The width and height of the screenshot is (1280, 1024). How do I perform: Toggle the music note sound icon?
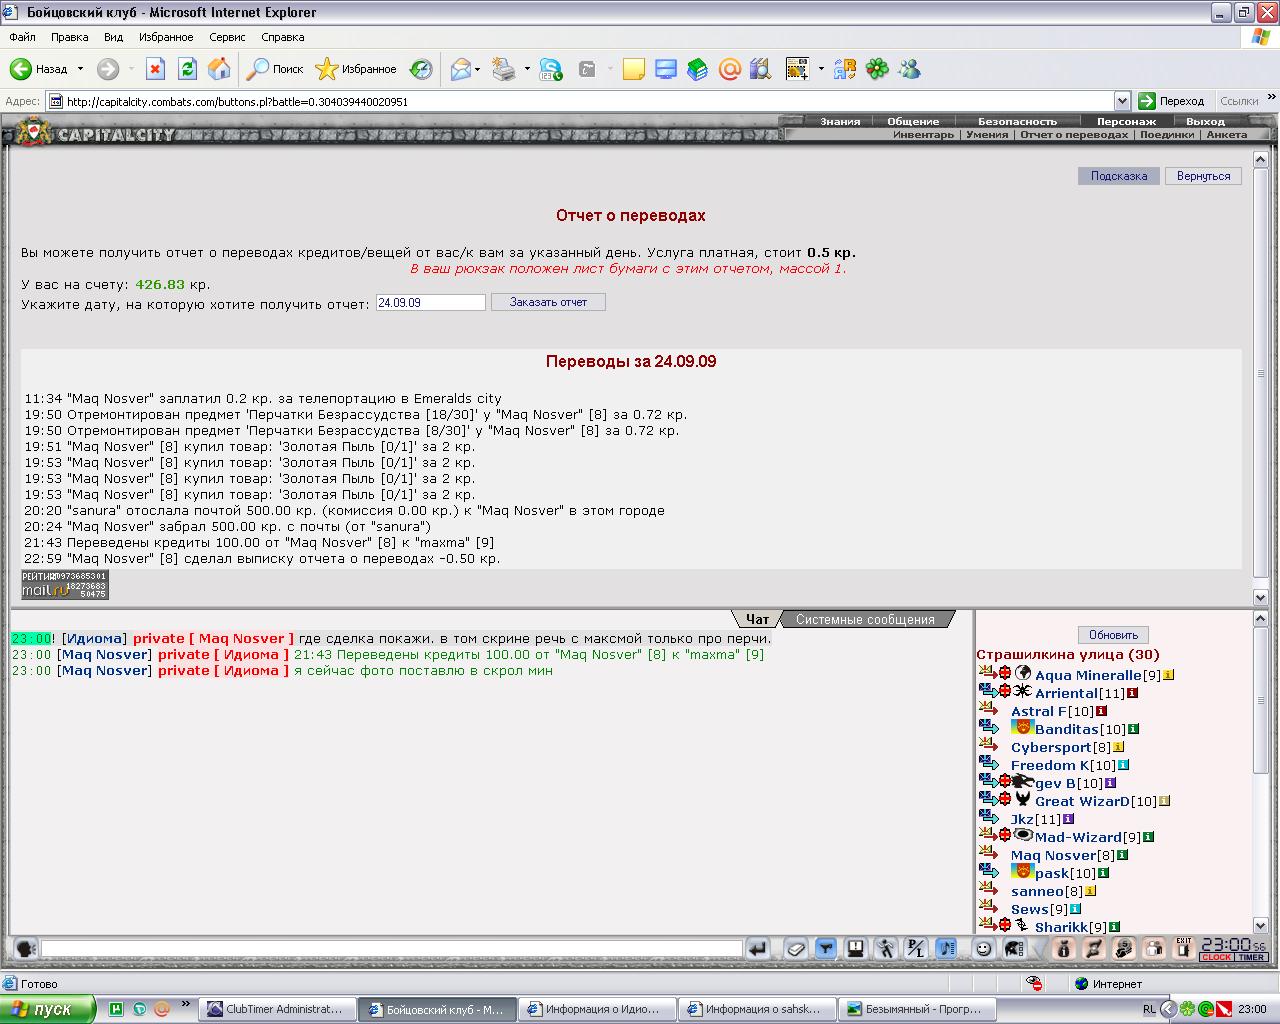947,948
